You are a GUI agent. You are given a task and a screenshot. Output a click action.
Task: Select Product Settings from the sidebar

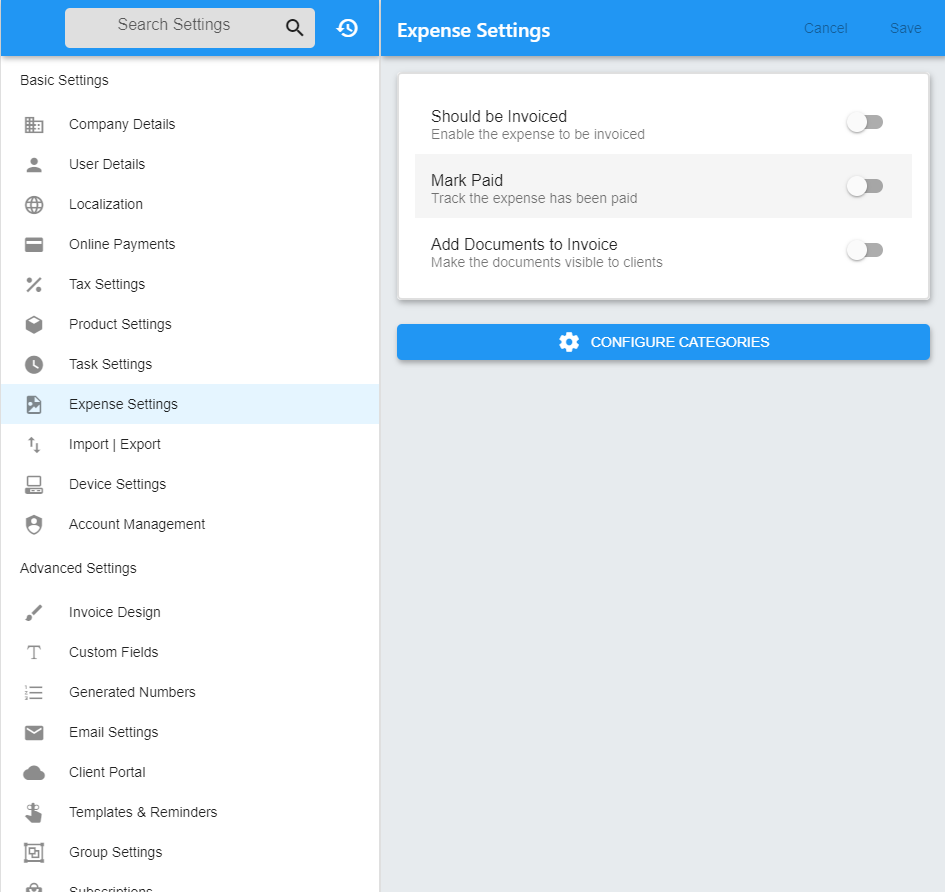[119, 324]
